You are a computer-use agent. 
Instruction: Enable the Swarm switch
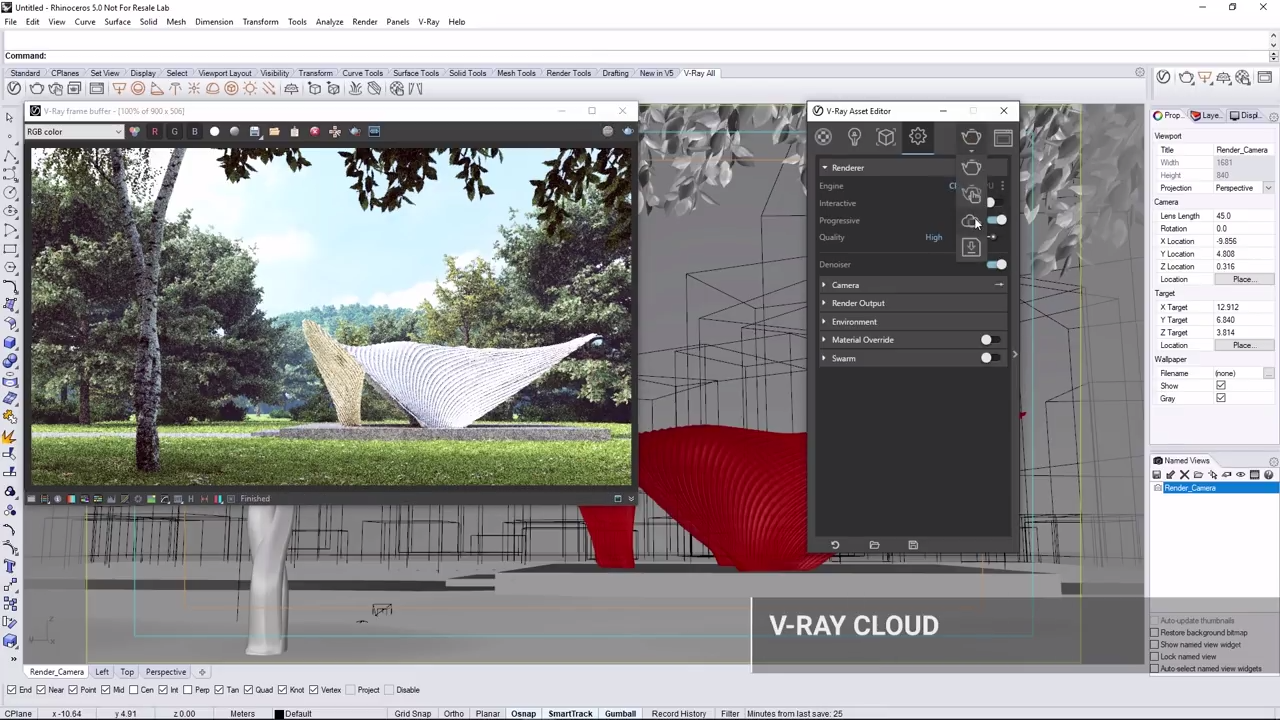(990, 358)
